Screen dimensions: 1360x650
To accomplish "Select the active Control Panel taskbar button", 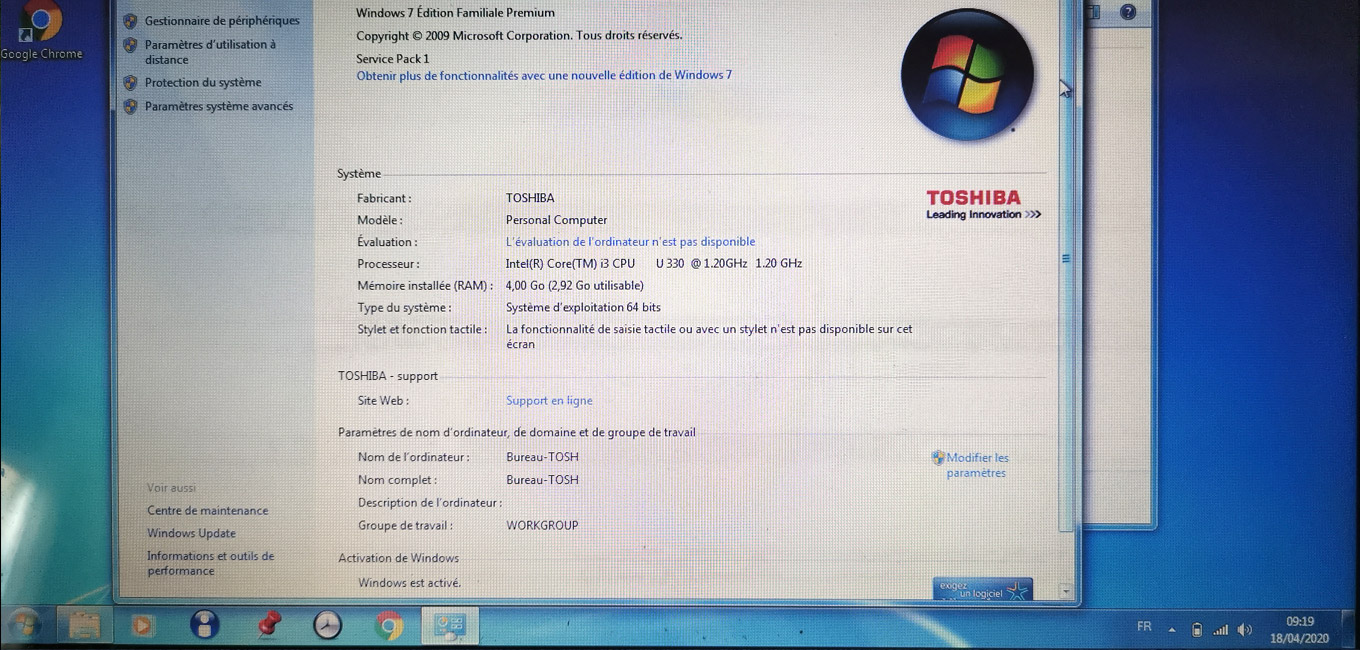I will pos(450,625).
